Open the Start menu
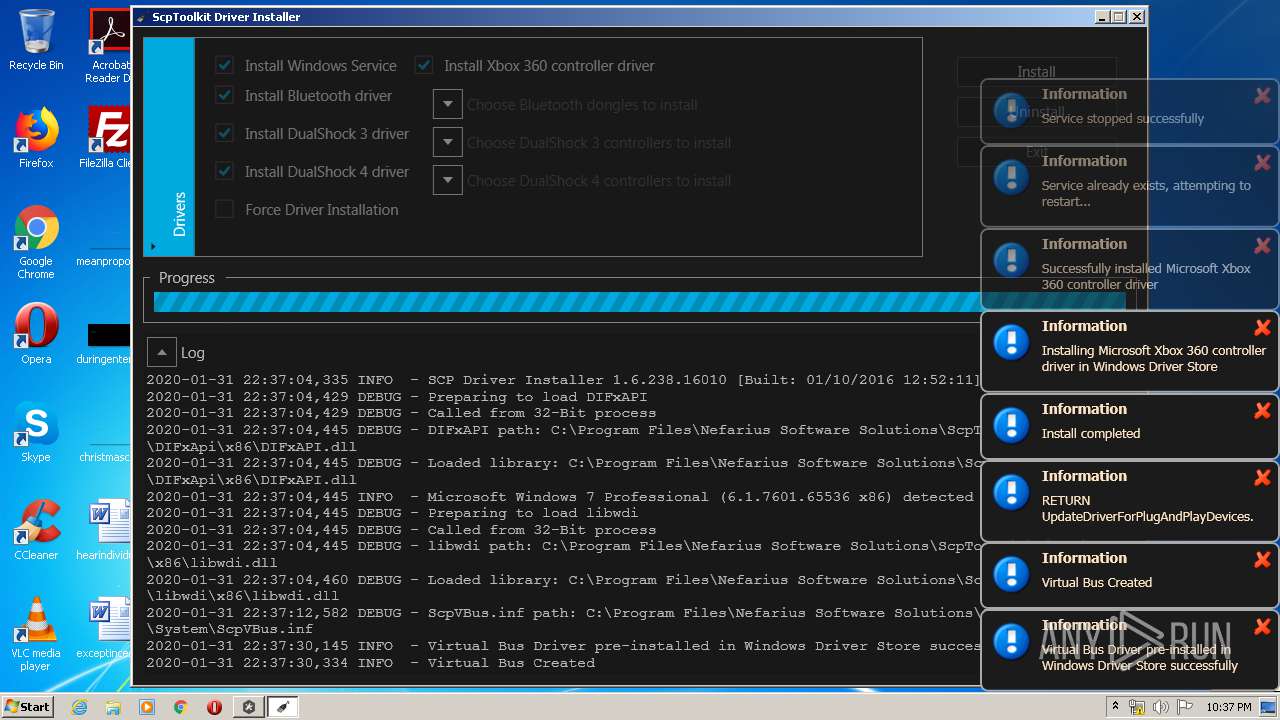 click(x=28, y=707)
